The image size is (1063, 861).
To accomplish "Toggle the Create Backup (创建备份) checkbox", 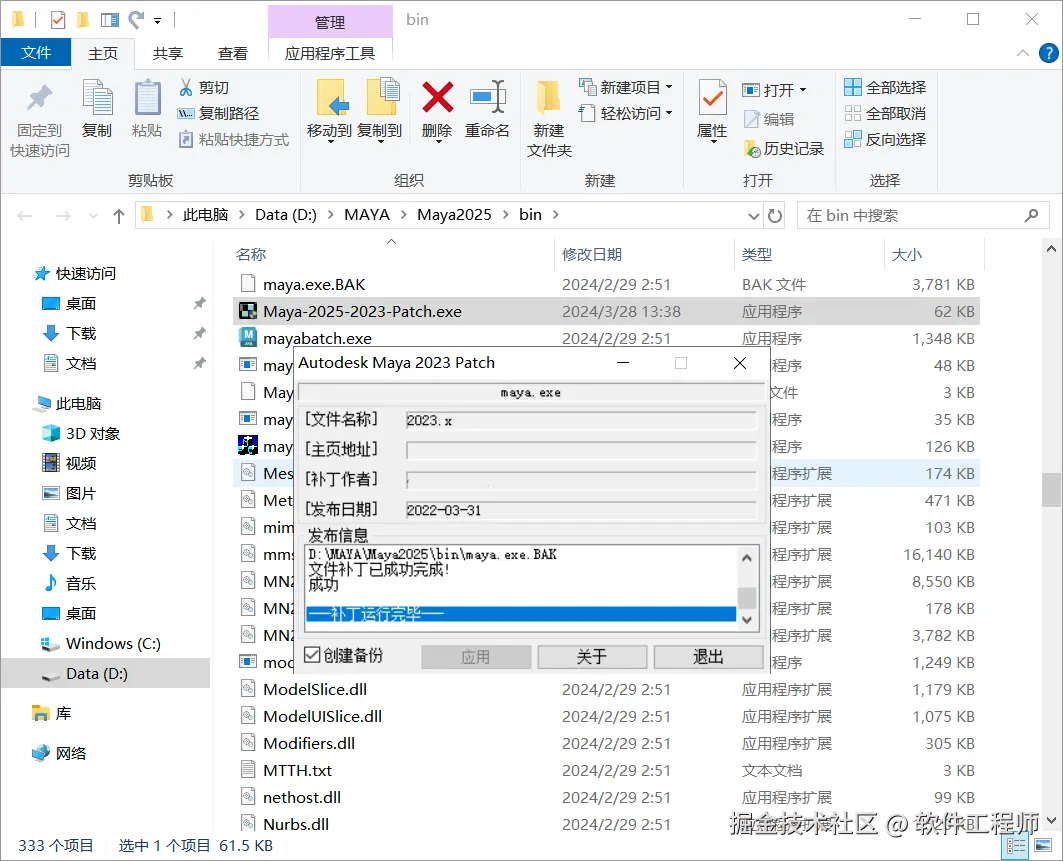I will [x=312, y=655].
